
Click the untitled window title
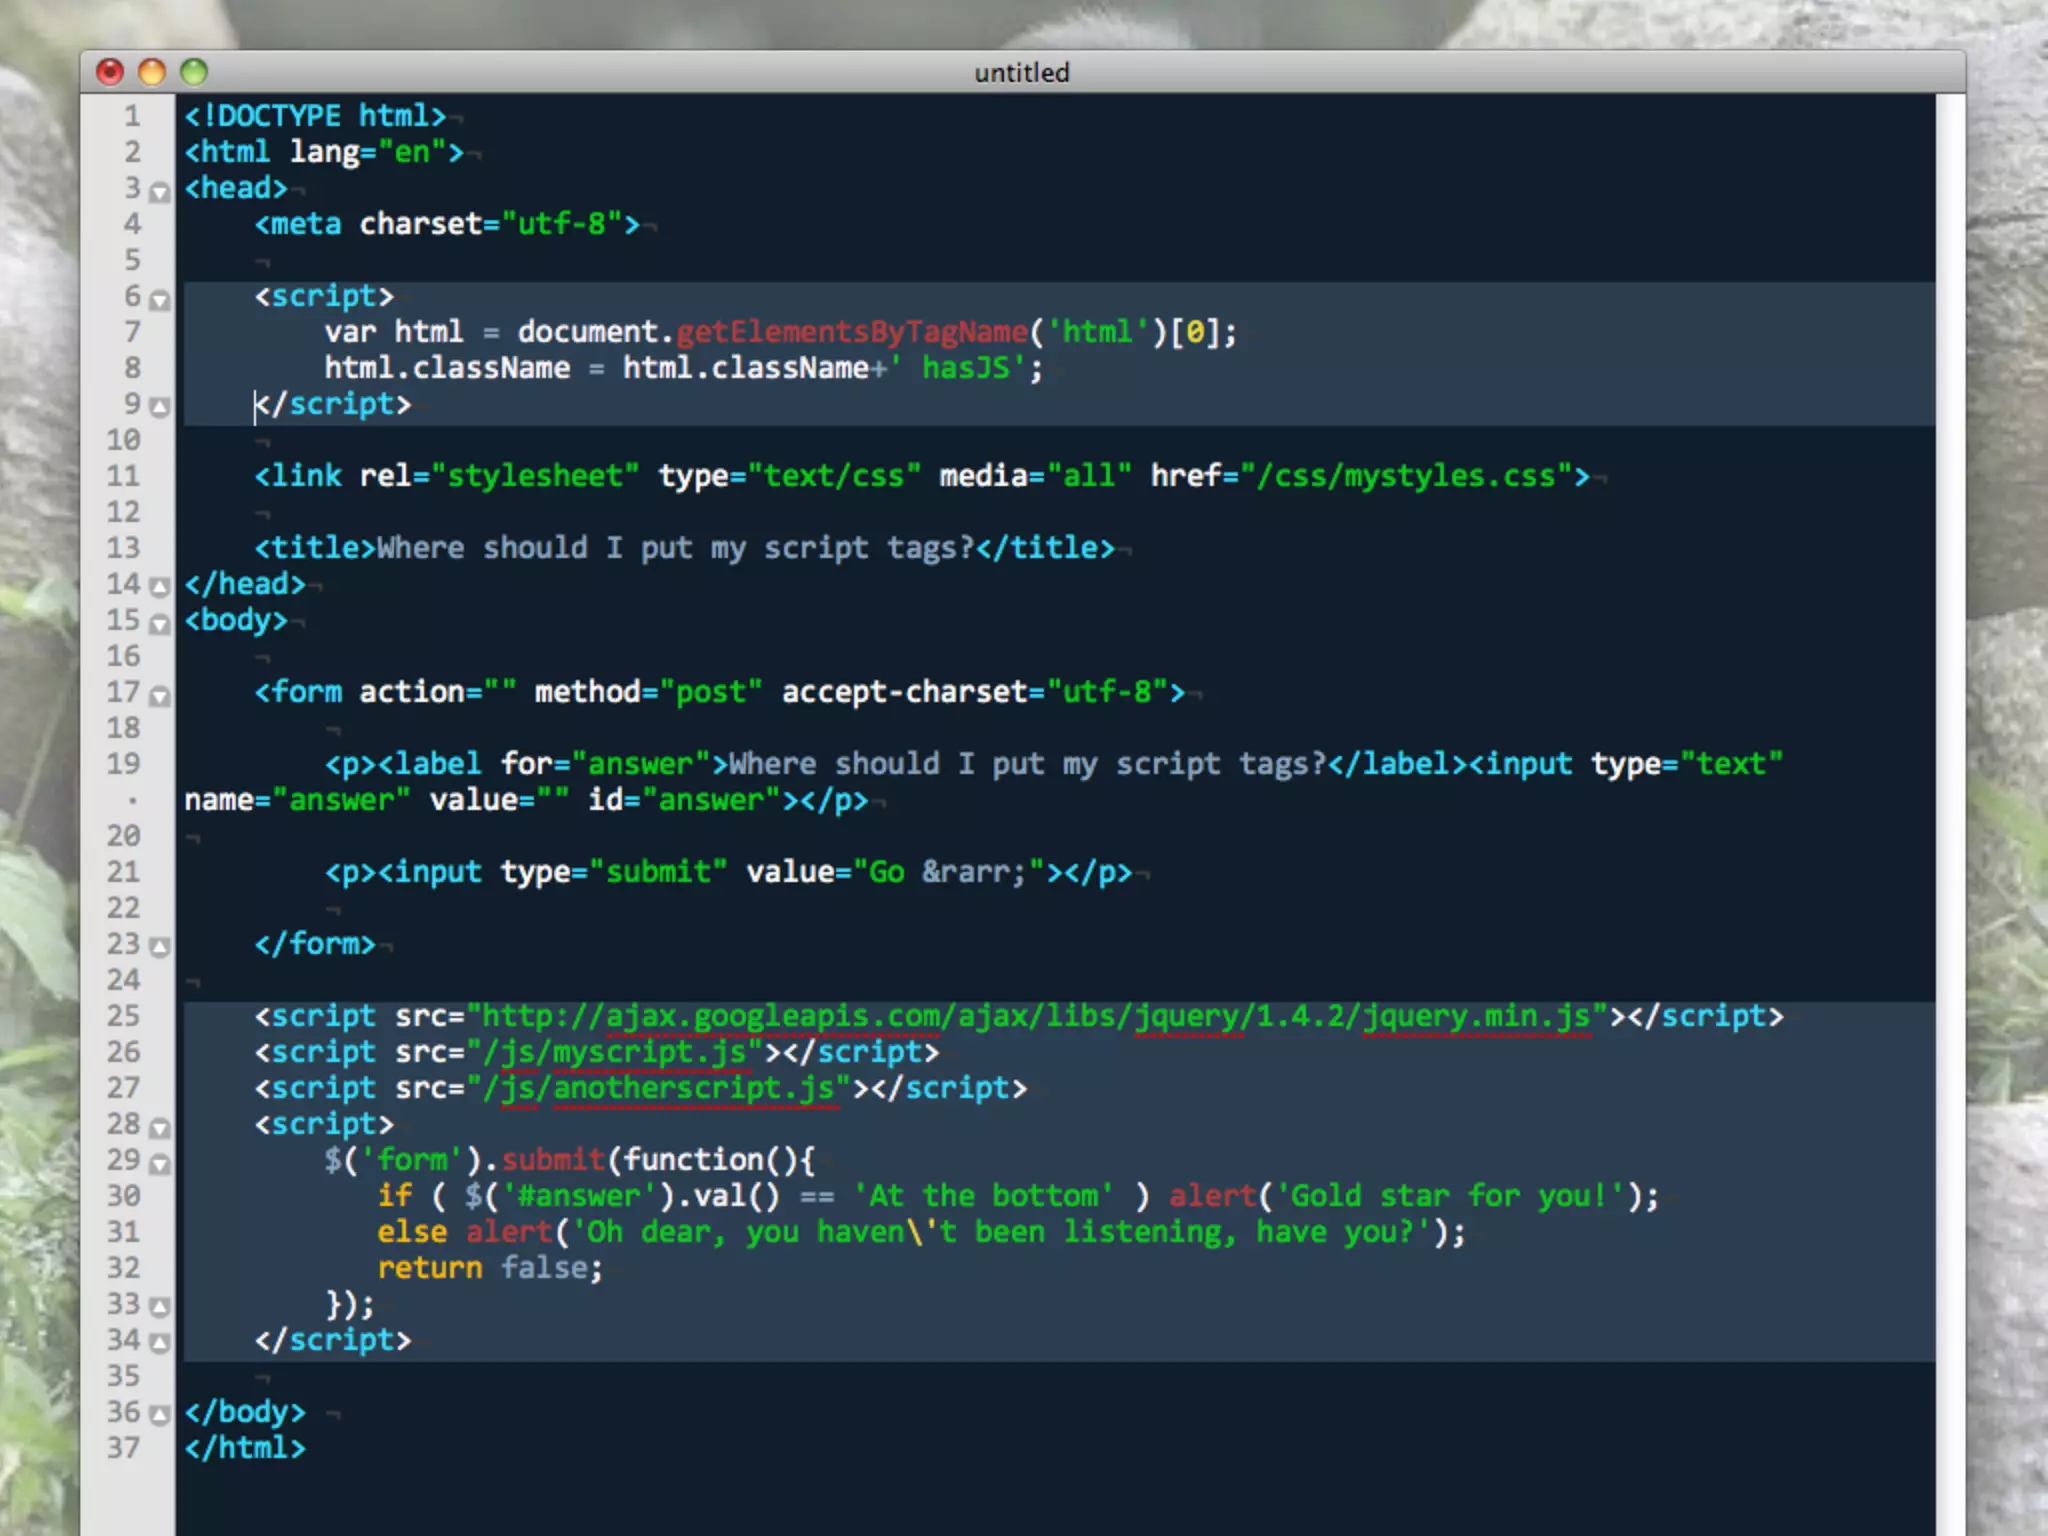click(1021, 72)
